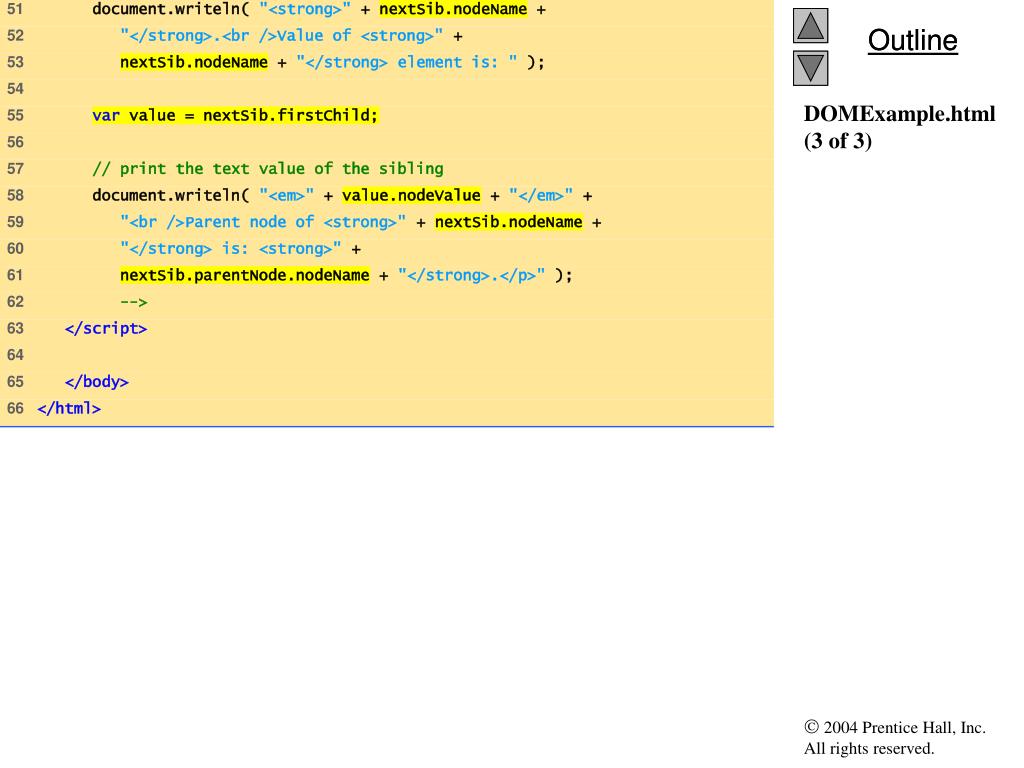The width and height of the screenshot is (1024, 768).
Task: Click the highlighted value.nodeValue expression
Action: click(x=411, y=195)
